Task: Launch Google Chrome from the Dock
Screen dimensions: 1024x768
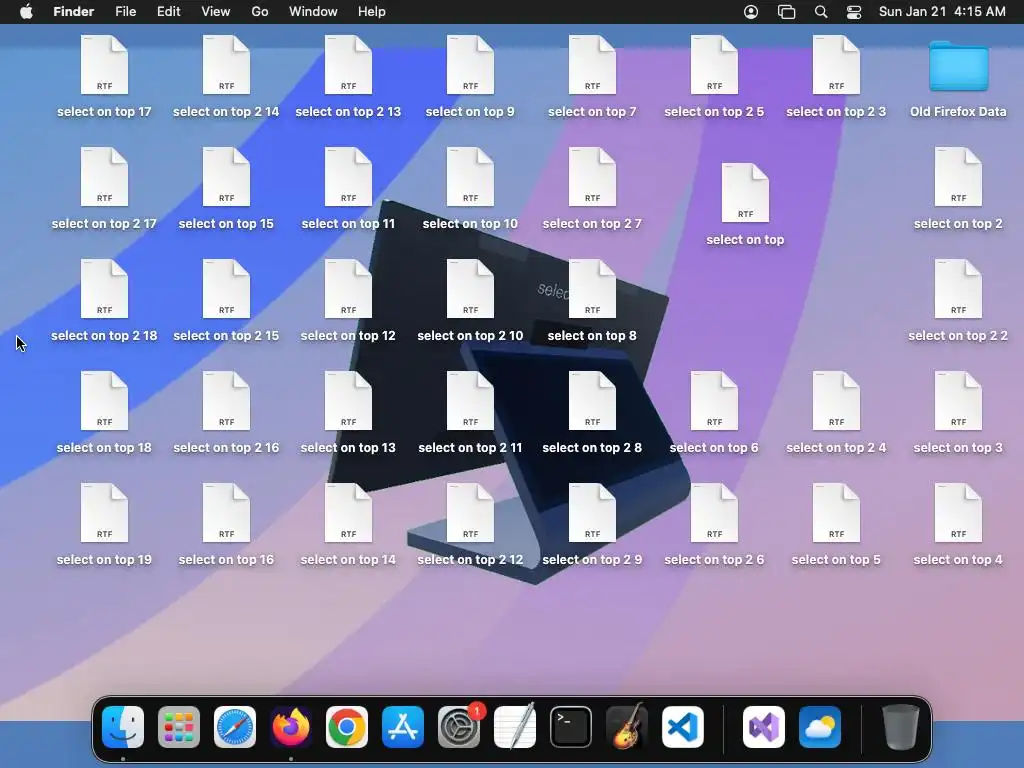Action: tap(347, 727)
